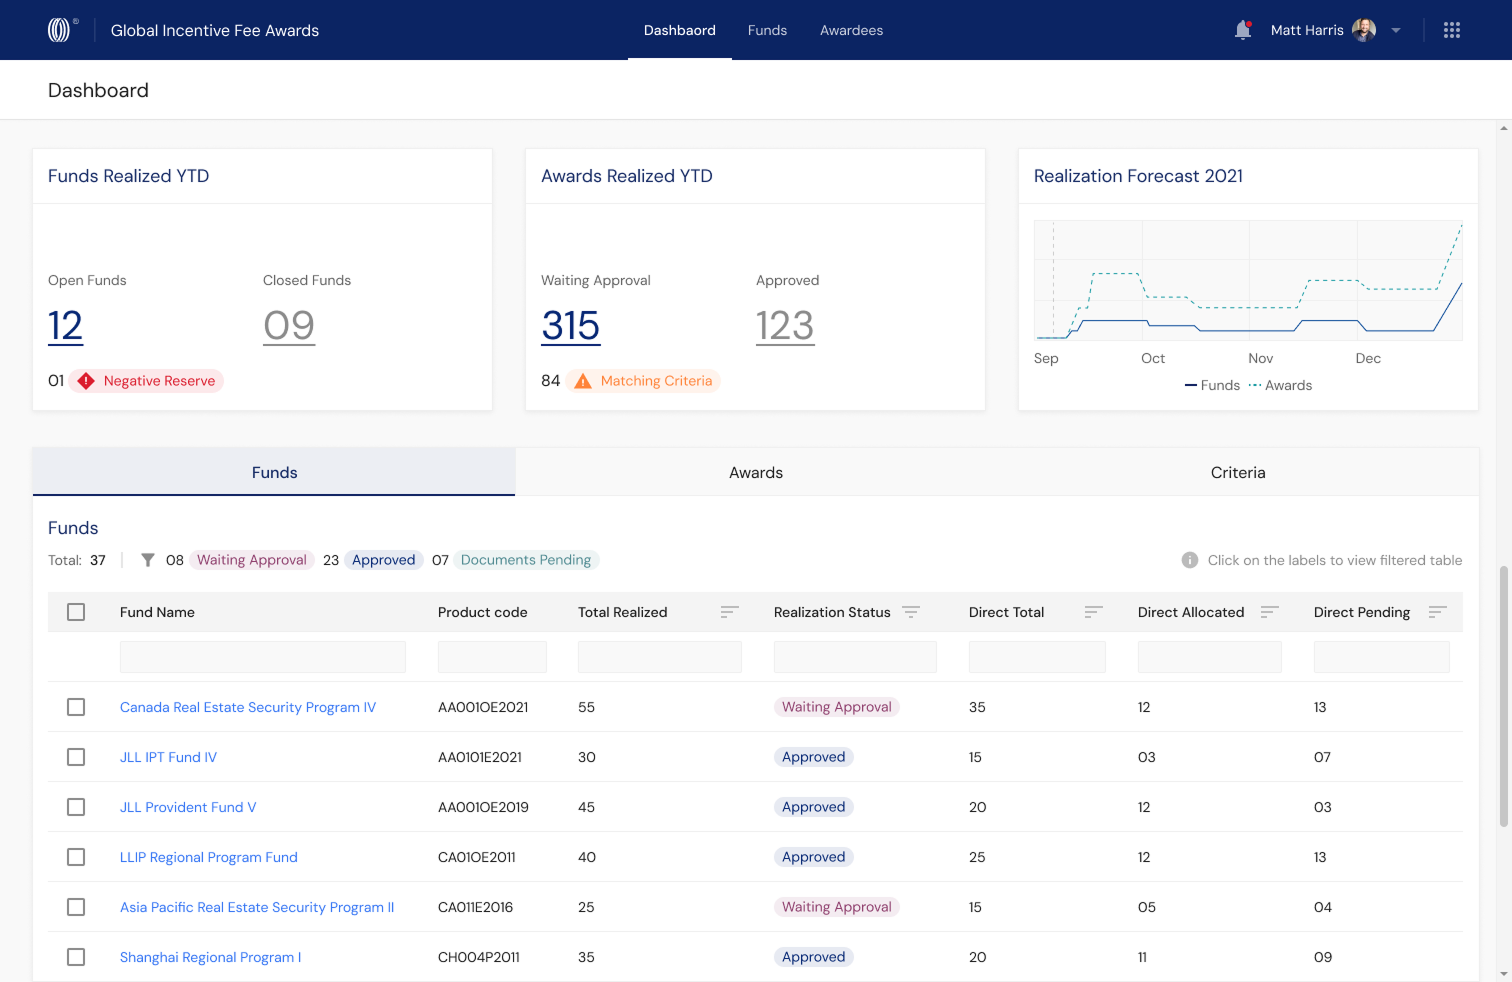Click the Realization Forecast 2021 chart area
1512x982 pixels.
coord(1248,280)
